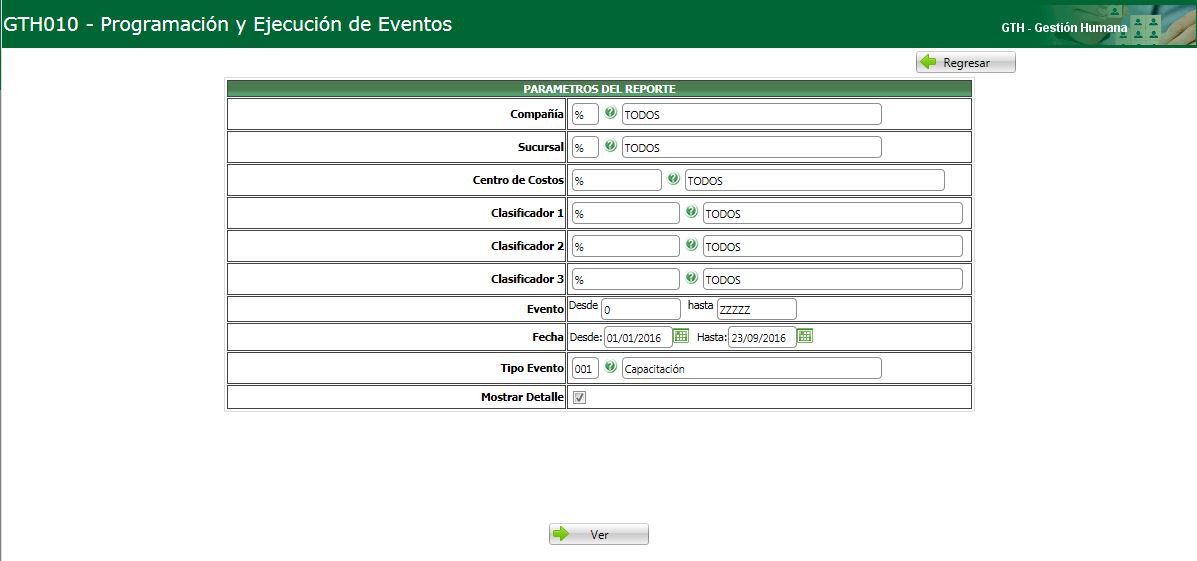Screen dimensions: 1197x561
Task: Click the PARAMETROS DEL REPORTE header
Action: (599, 89)
